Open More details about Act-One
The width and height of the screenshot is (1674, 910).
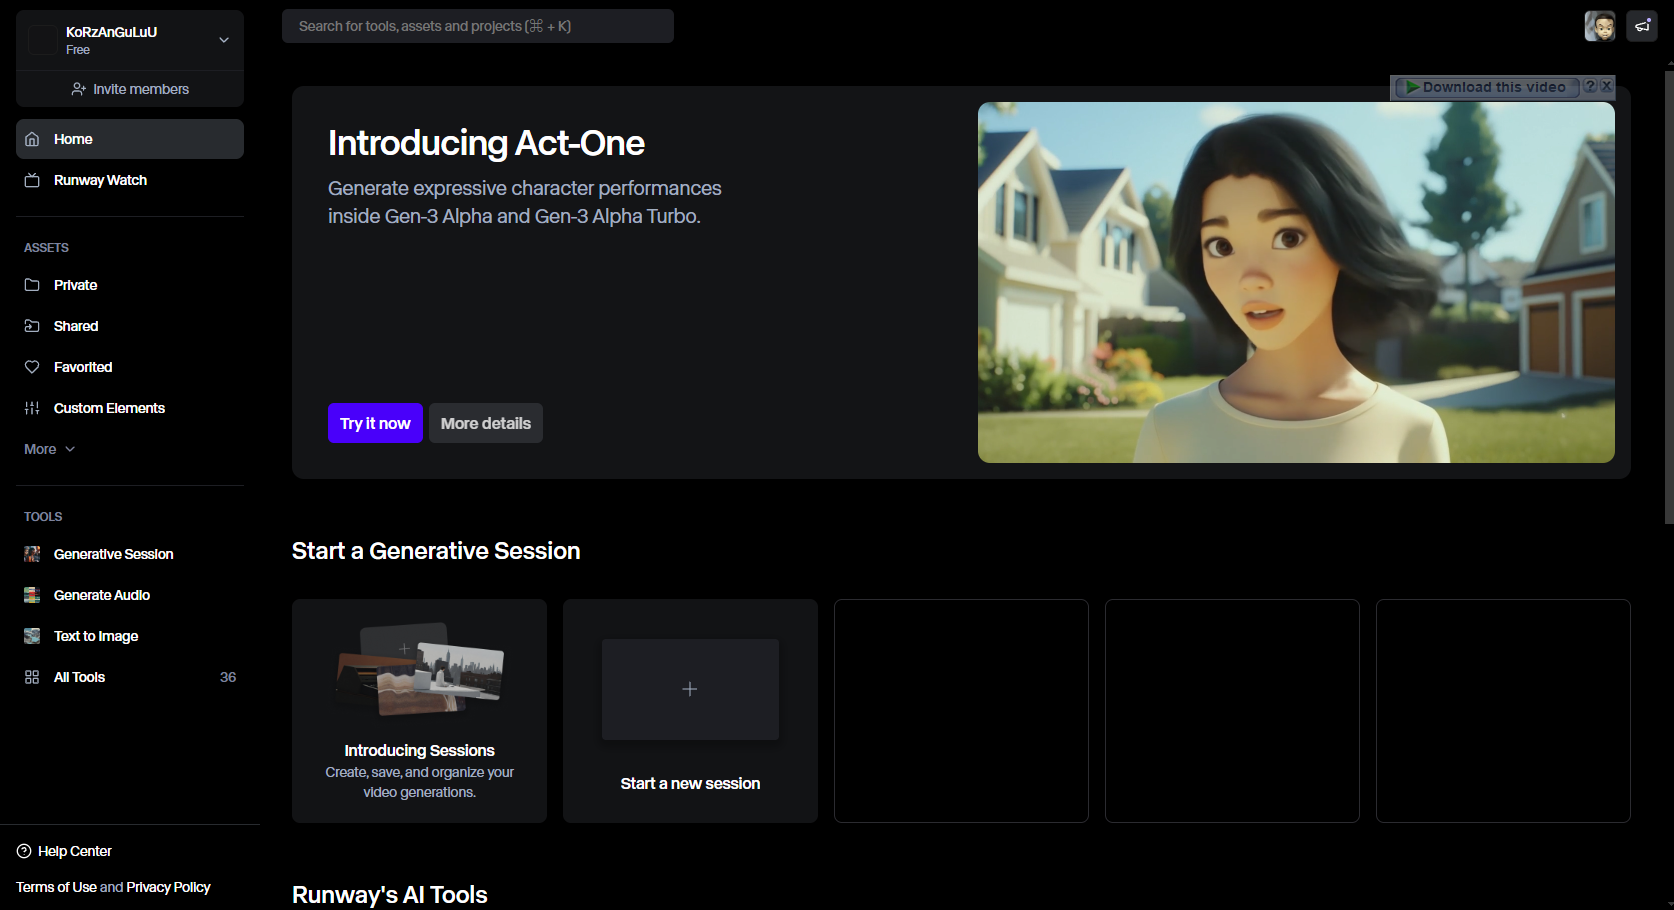tap(486, 423)
